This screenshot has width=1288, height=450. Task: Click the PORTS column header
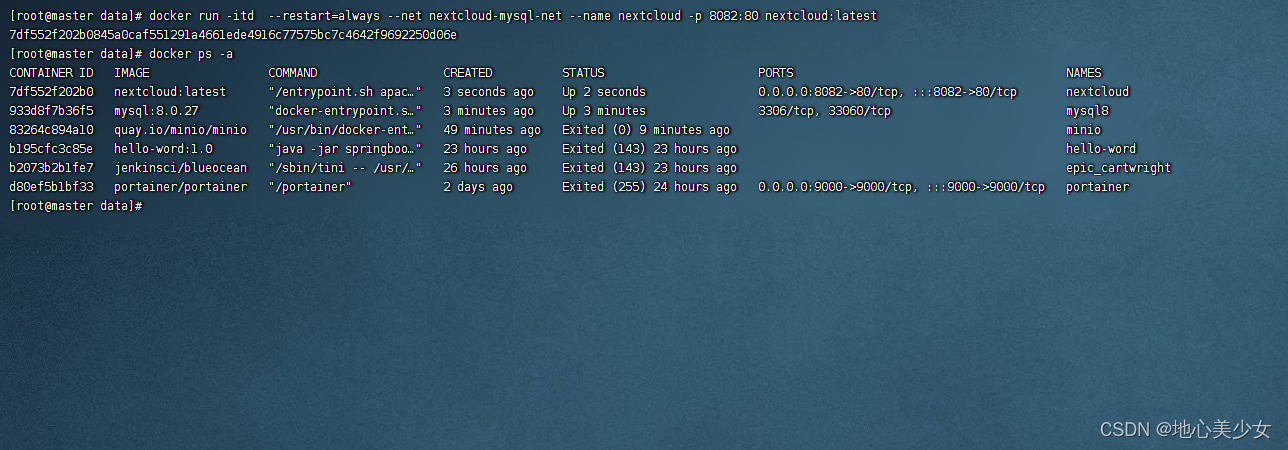click(776, 73)
